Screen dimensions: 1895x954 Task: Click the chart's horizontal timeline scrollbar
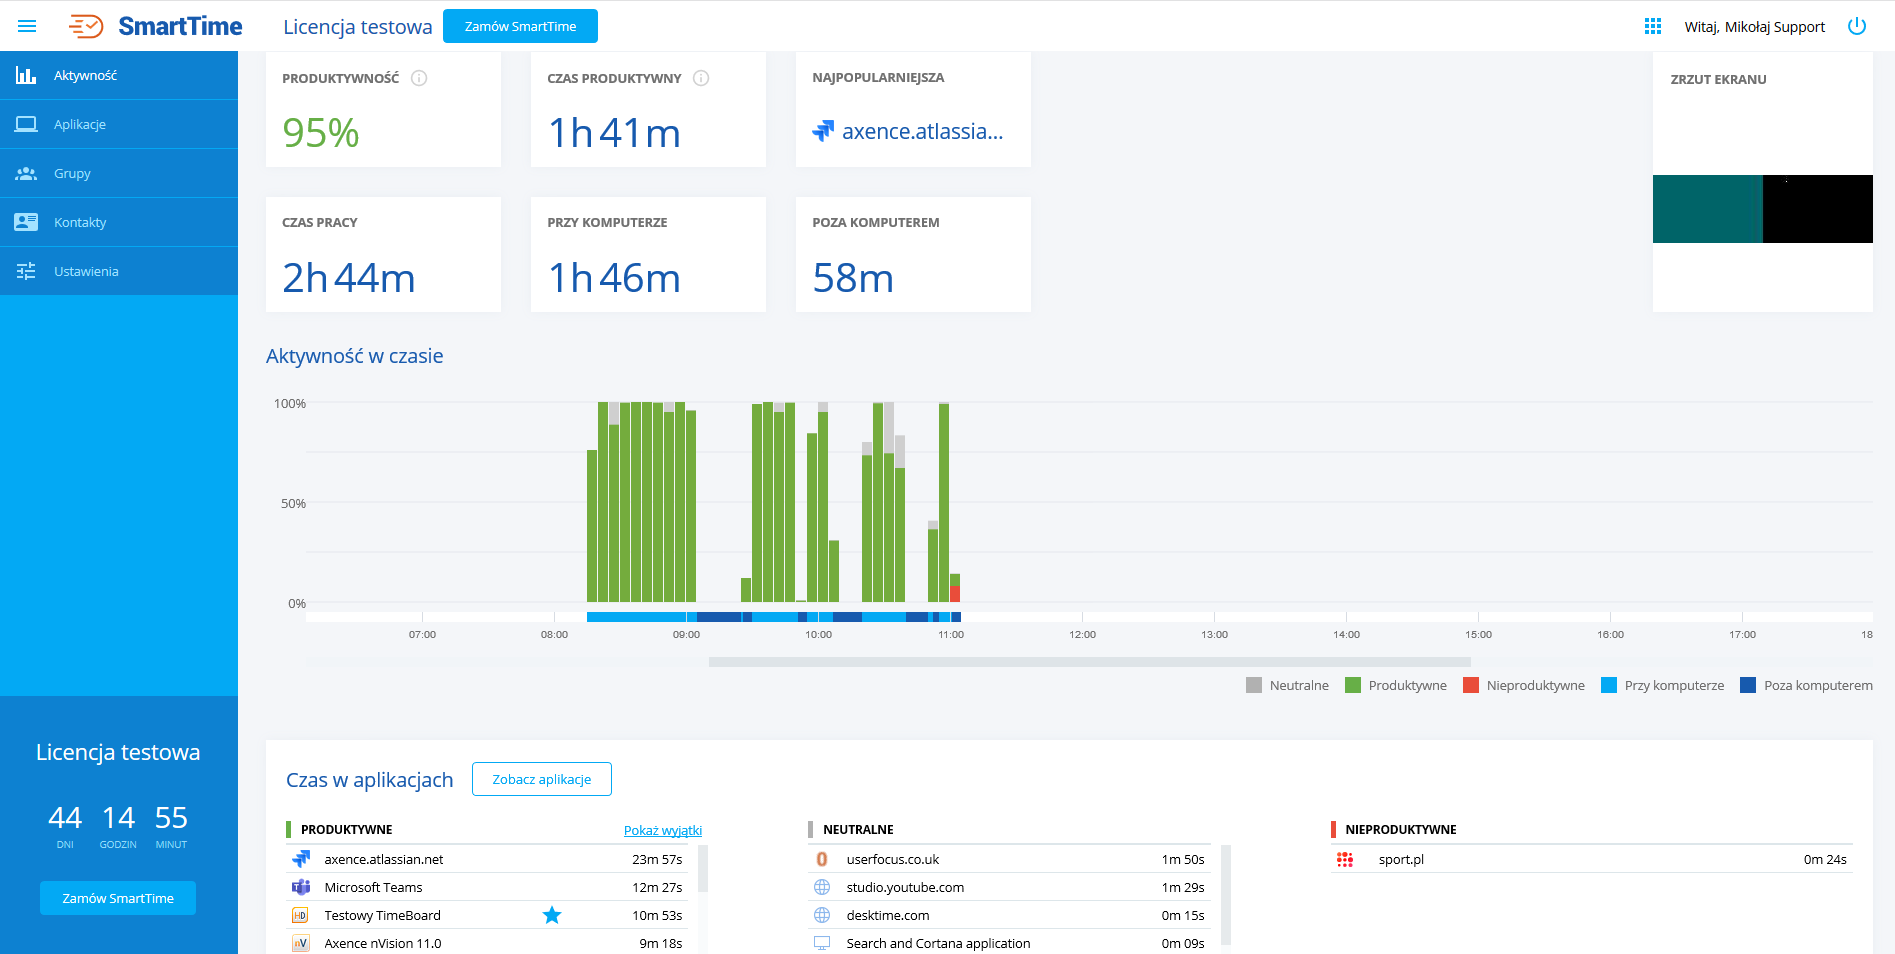pyautogui.click(x=1089, y=662)
